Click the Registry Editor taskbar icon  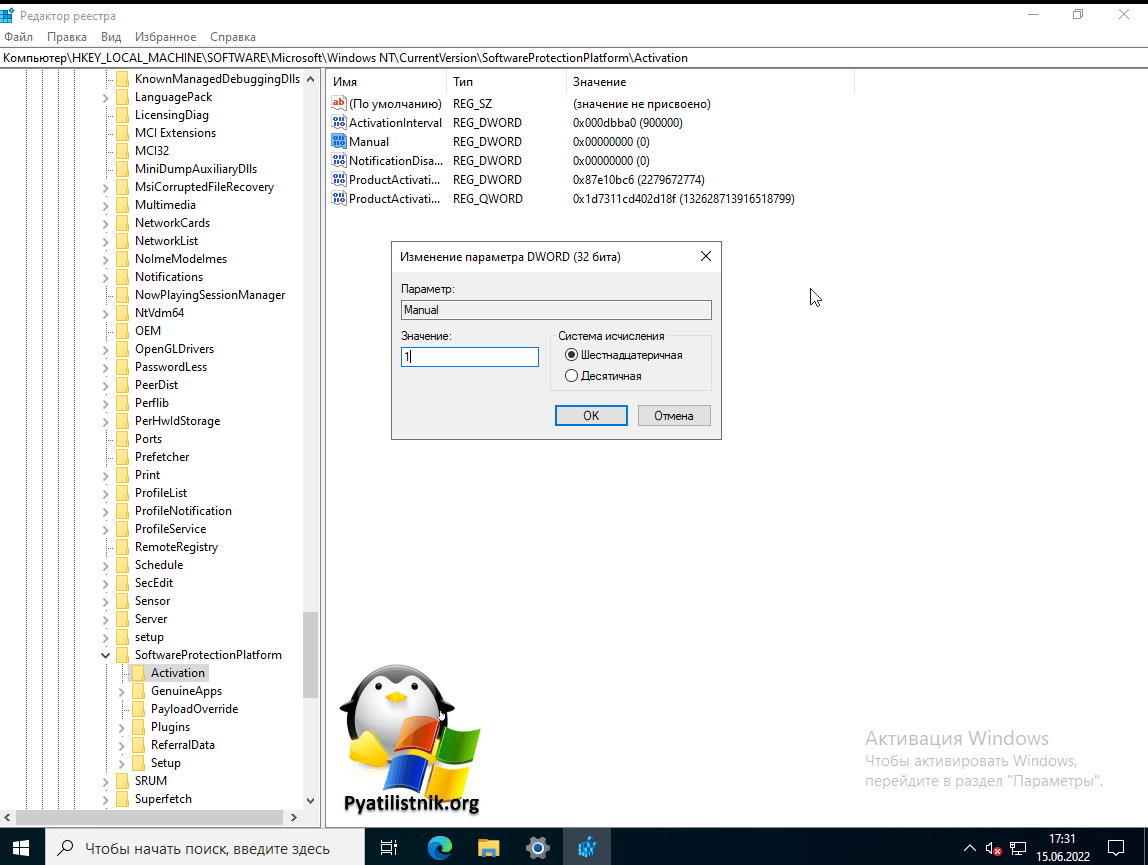(587, 848)
